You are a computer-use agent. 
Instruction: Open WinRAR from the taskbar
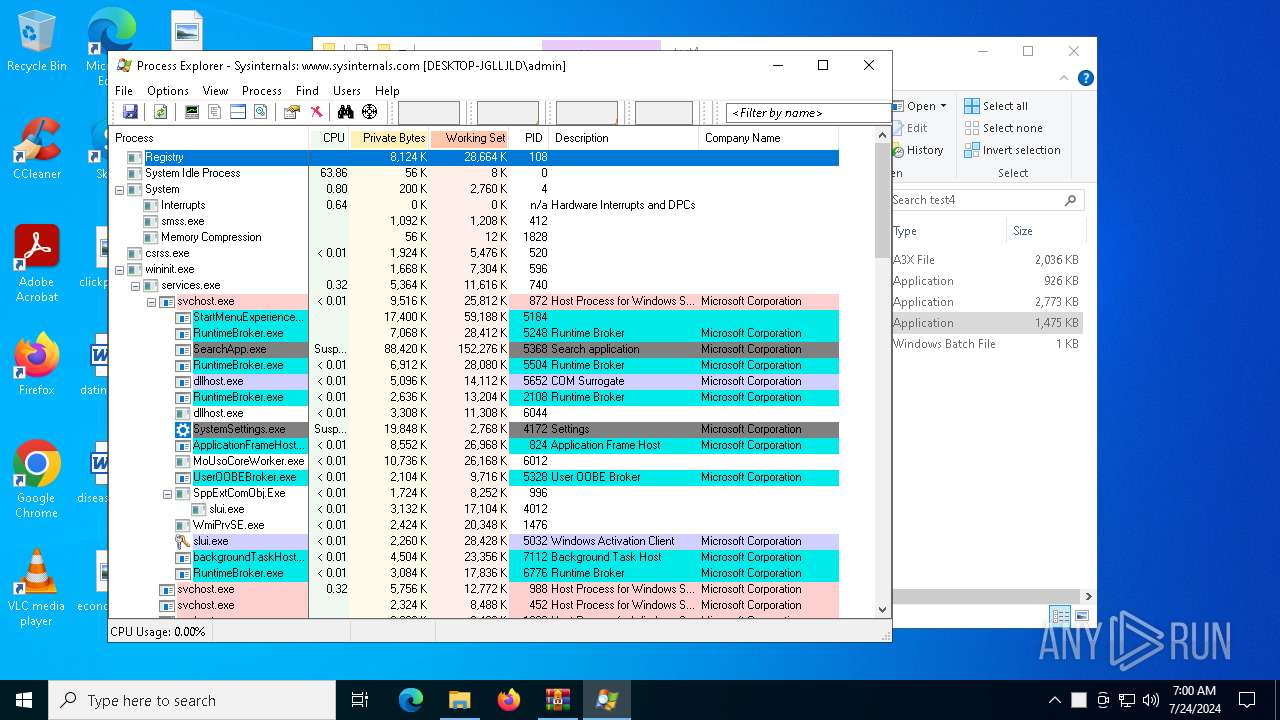557,700
